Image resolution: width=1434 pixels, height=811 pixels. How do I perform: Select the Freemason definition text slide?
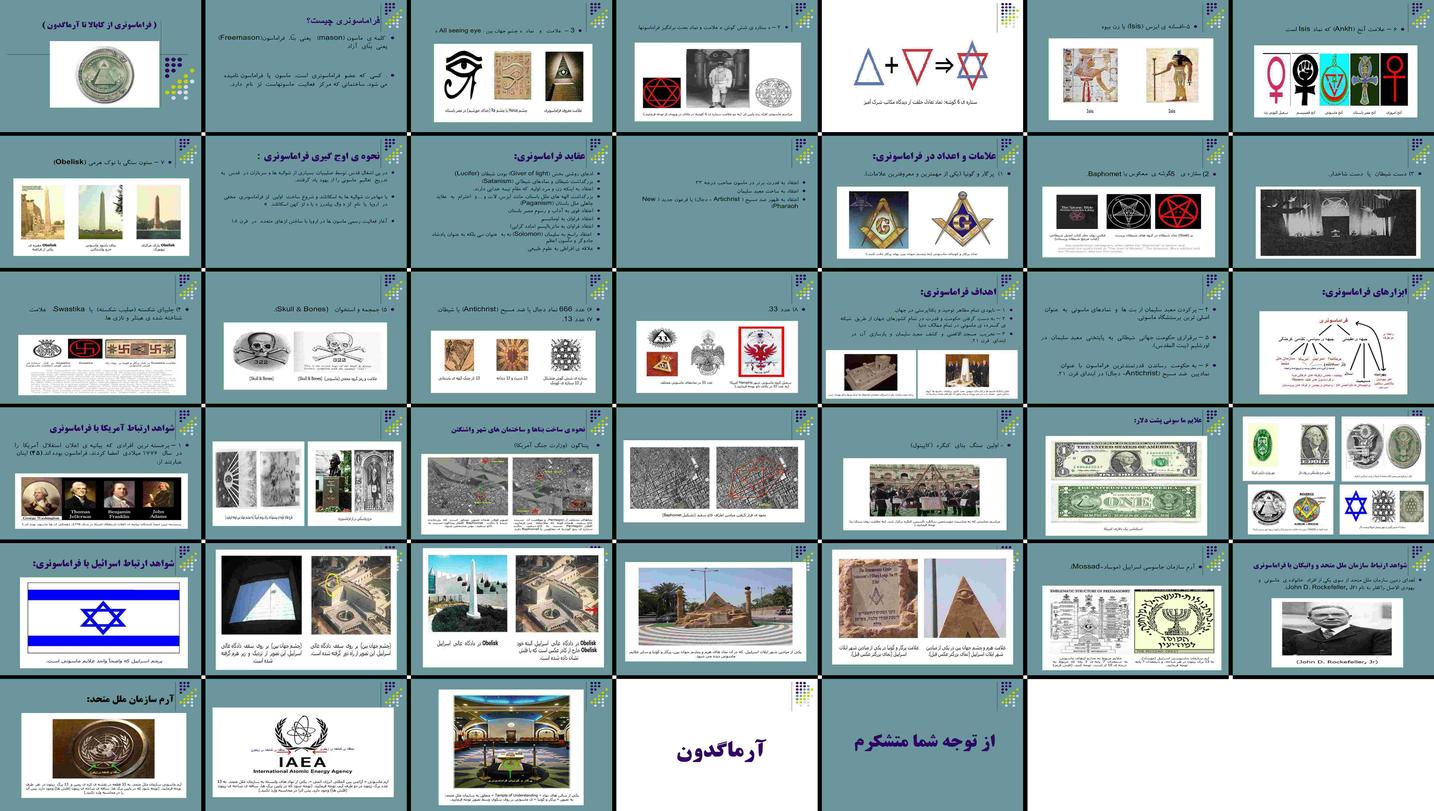(x=306, y=67)
